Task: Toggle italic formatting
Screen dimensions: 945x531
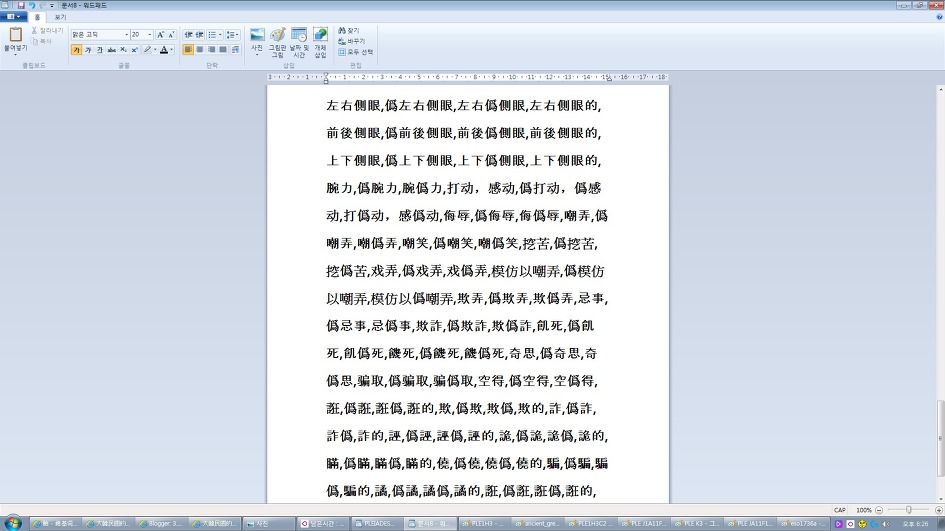Action: click(88, 49)
